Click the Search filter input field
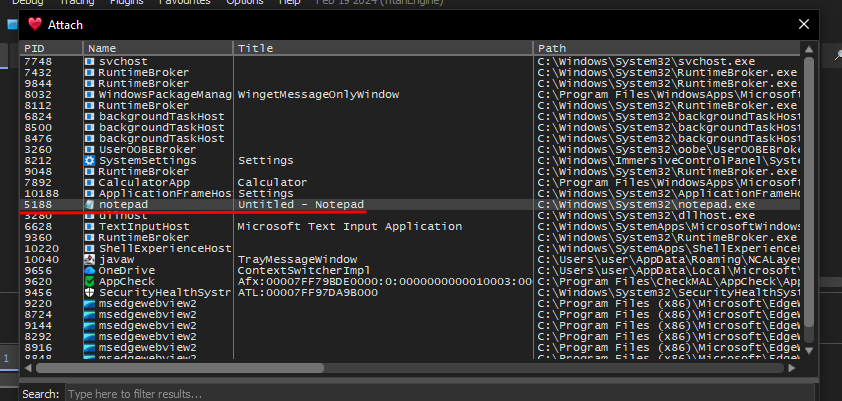 [x=441, y=394]
